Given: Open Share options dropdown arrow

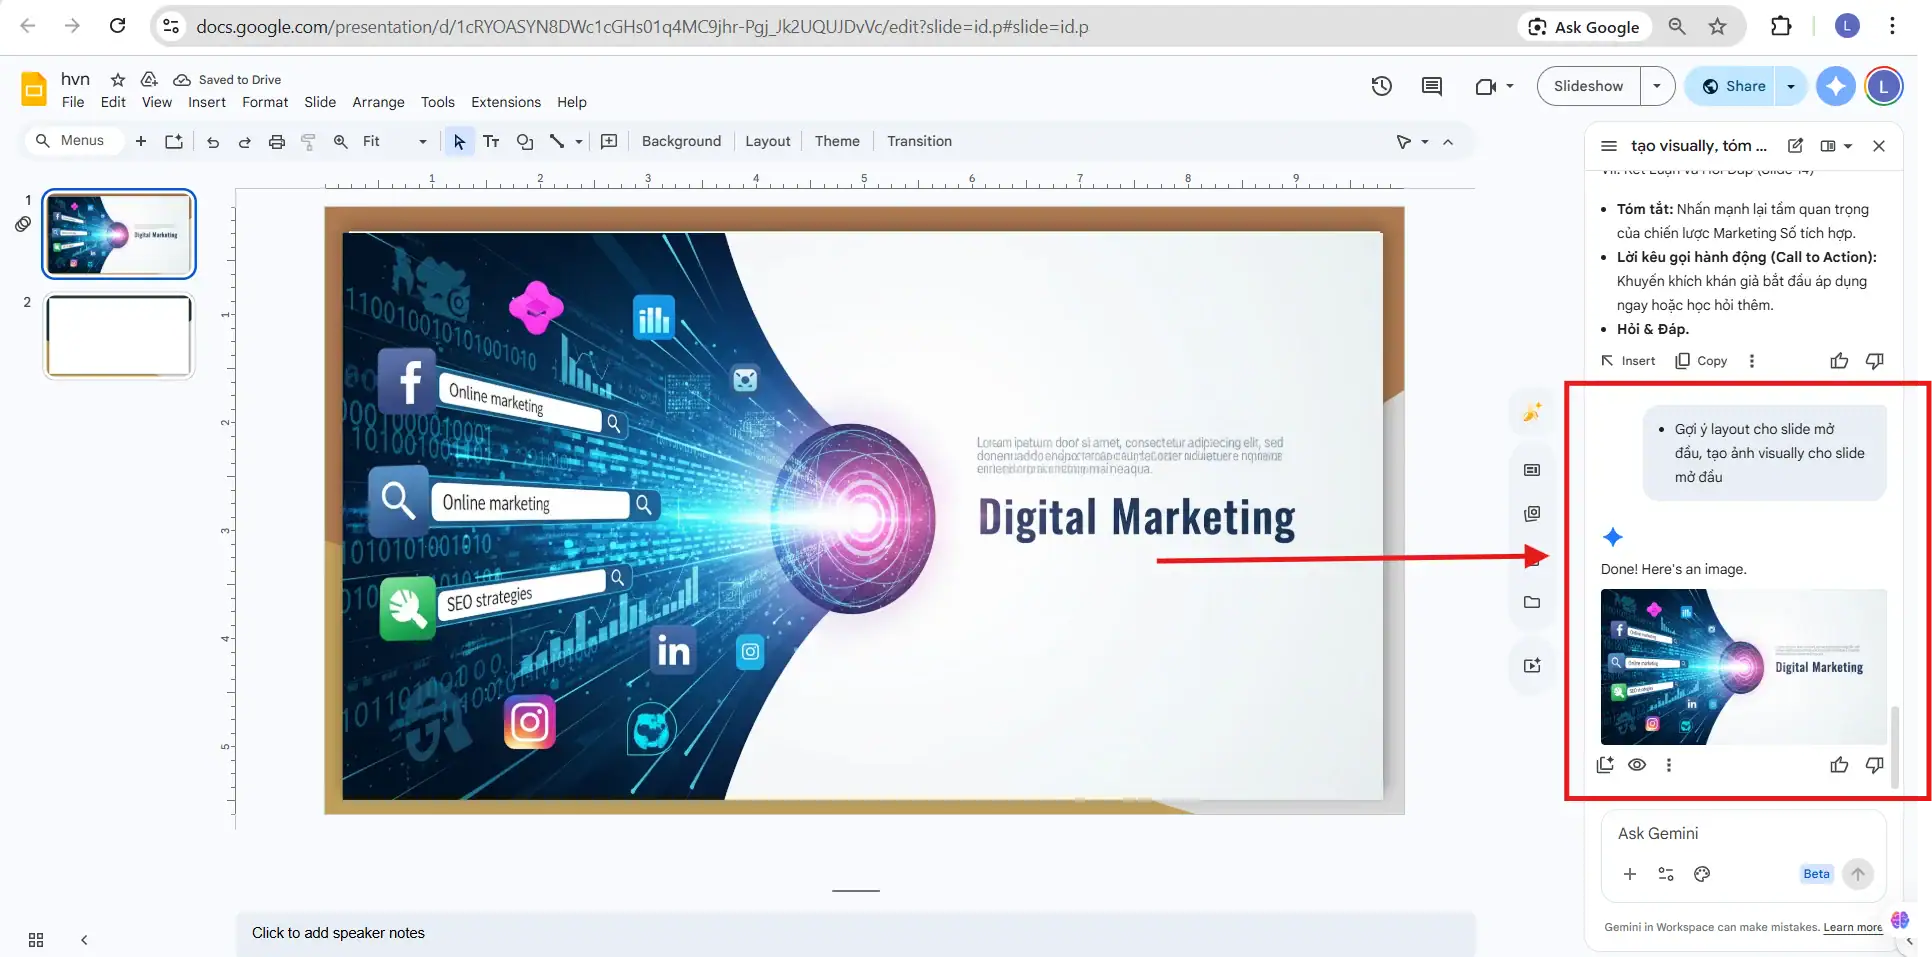Looking at the screenshot, I should point(1791,86).
